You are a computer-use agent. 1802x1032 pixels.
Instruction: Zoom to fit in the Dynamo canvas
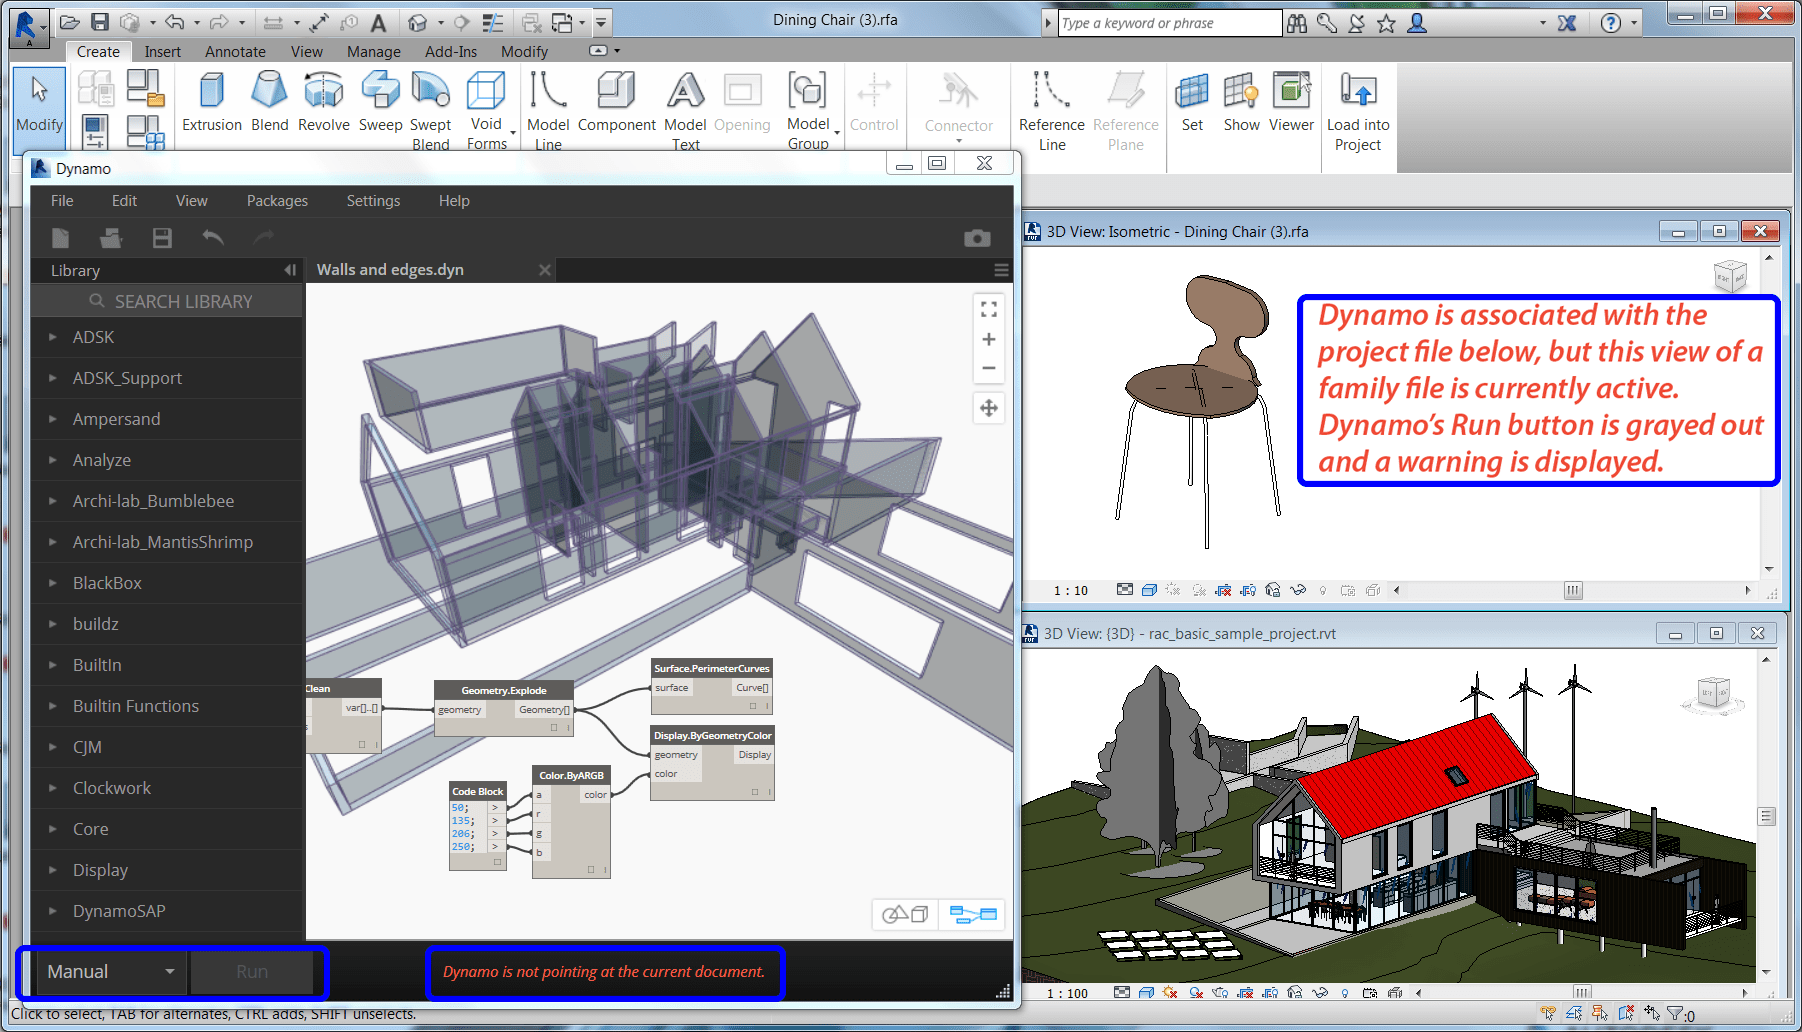[x=989, y=309]
